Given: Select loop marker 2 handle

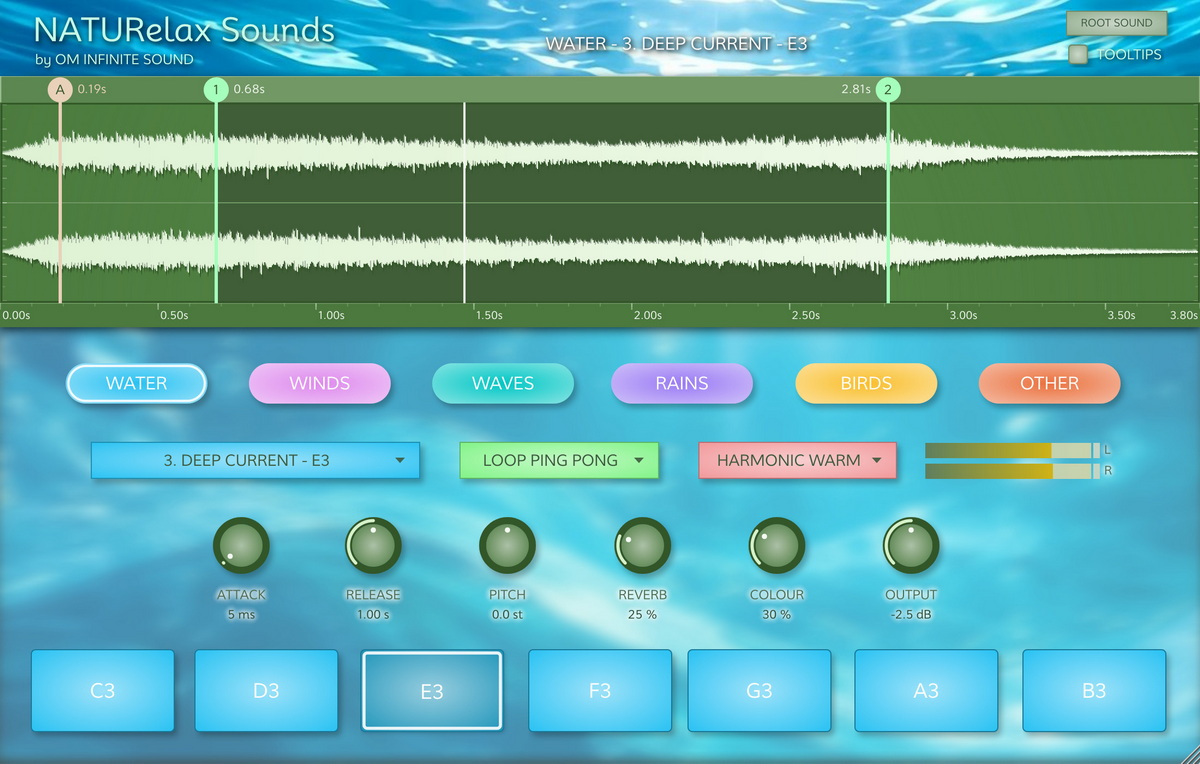Looking at the screenshot, I should pos(888,90).
